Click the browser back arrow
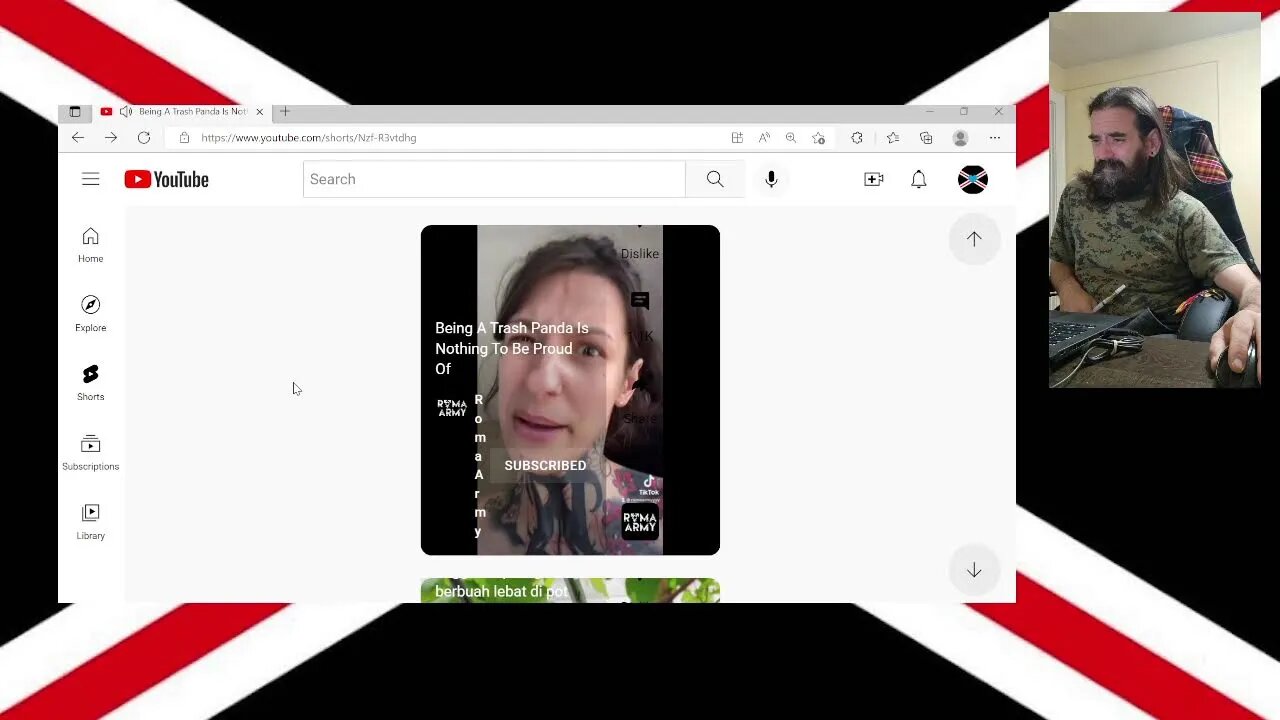This screenshot has height=720, width=1280. 78,138
